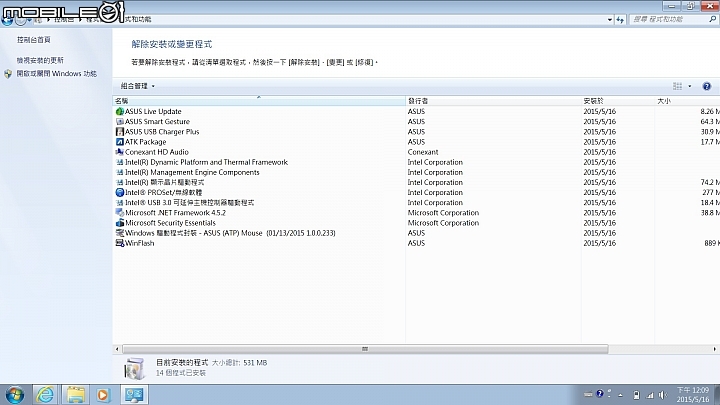Click the ASUS Smart Gesture program icon
Screen dimensions: 720x405
[x=120, y=122]
